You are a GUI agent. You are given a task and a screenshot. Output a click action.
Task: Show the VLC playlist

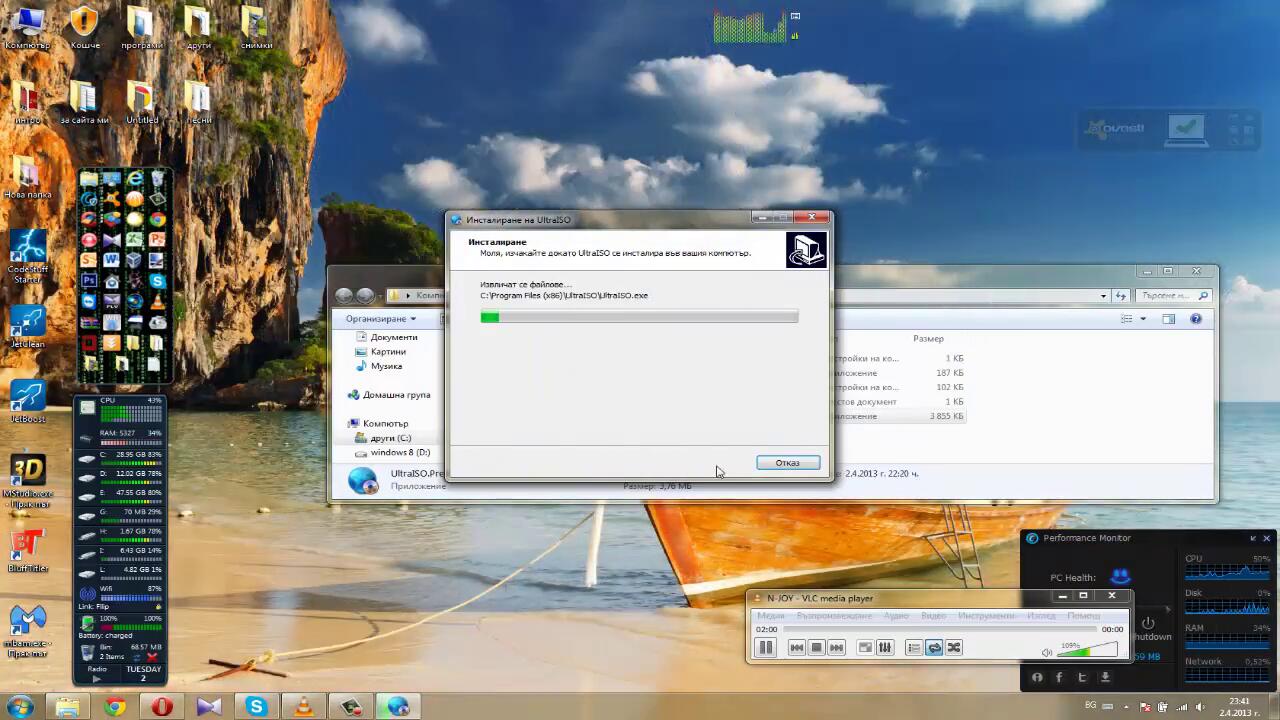[913, 648]
